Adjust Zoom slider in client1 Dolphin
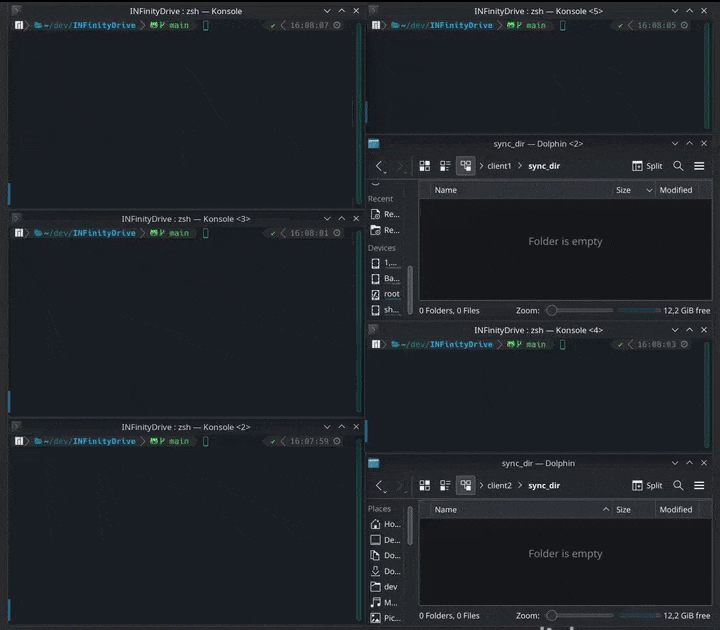 click(x=579, y=310)
